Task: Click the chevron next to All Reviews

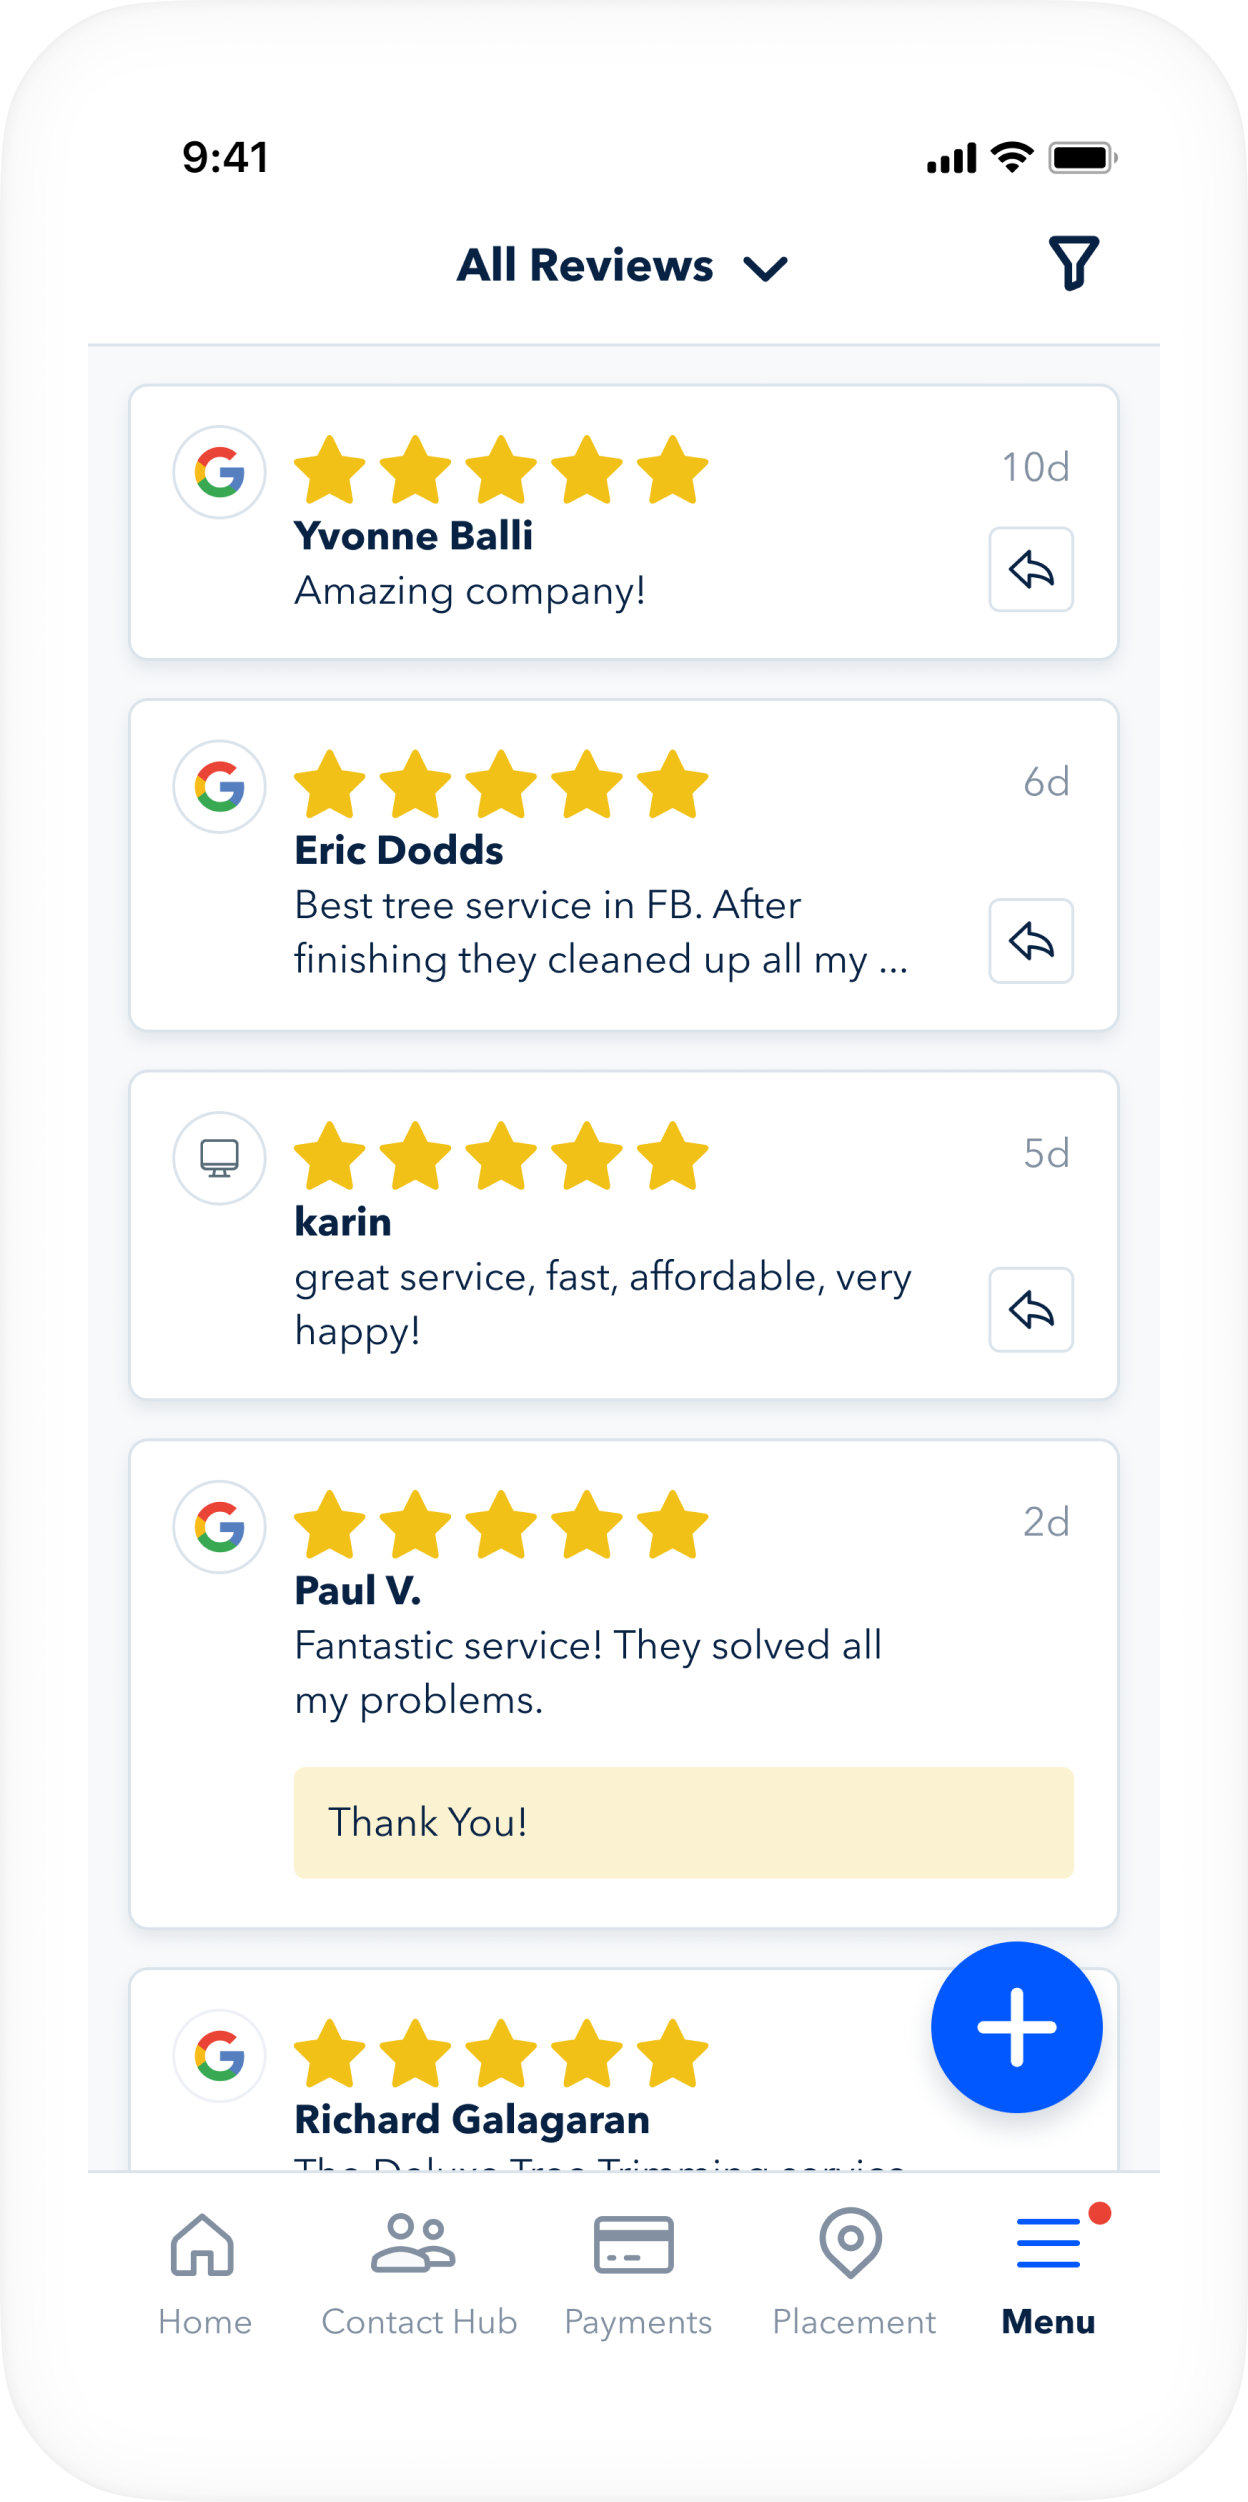Action: [766, 268]
